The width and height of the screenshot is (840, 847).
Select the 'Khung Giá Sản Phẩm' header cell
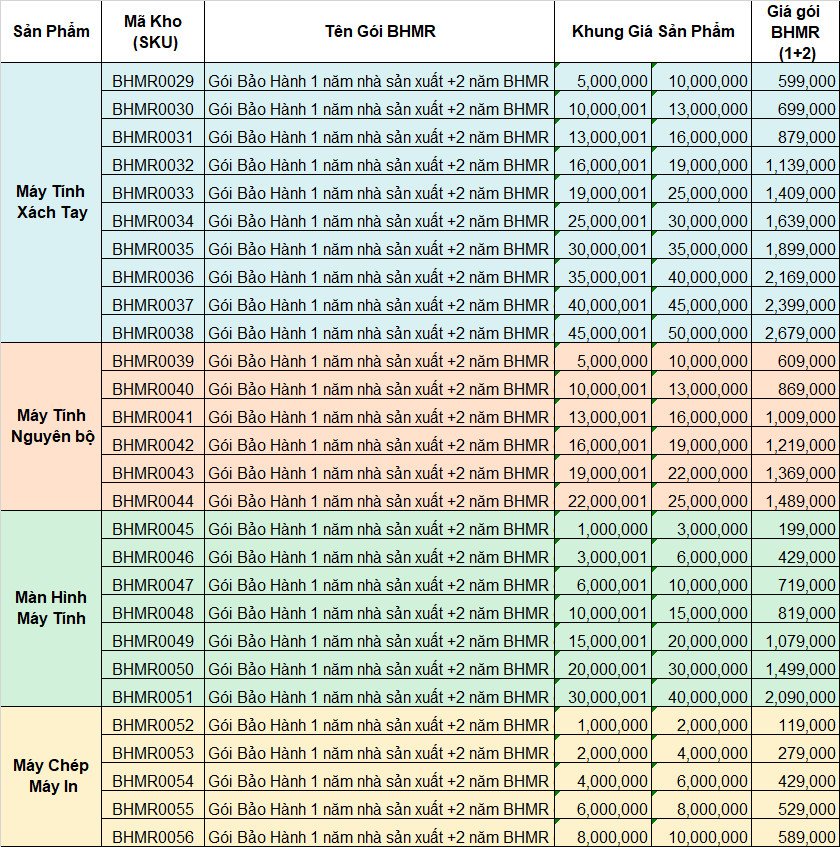tap(653, 31)
